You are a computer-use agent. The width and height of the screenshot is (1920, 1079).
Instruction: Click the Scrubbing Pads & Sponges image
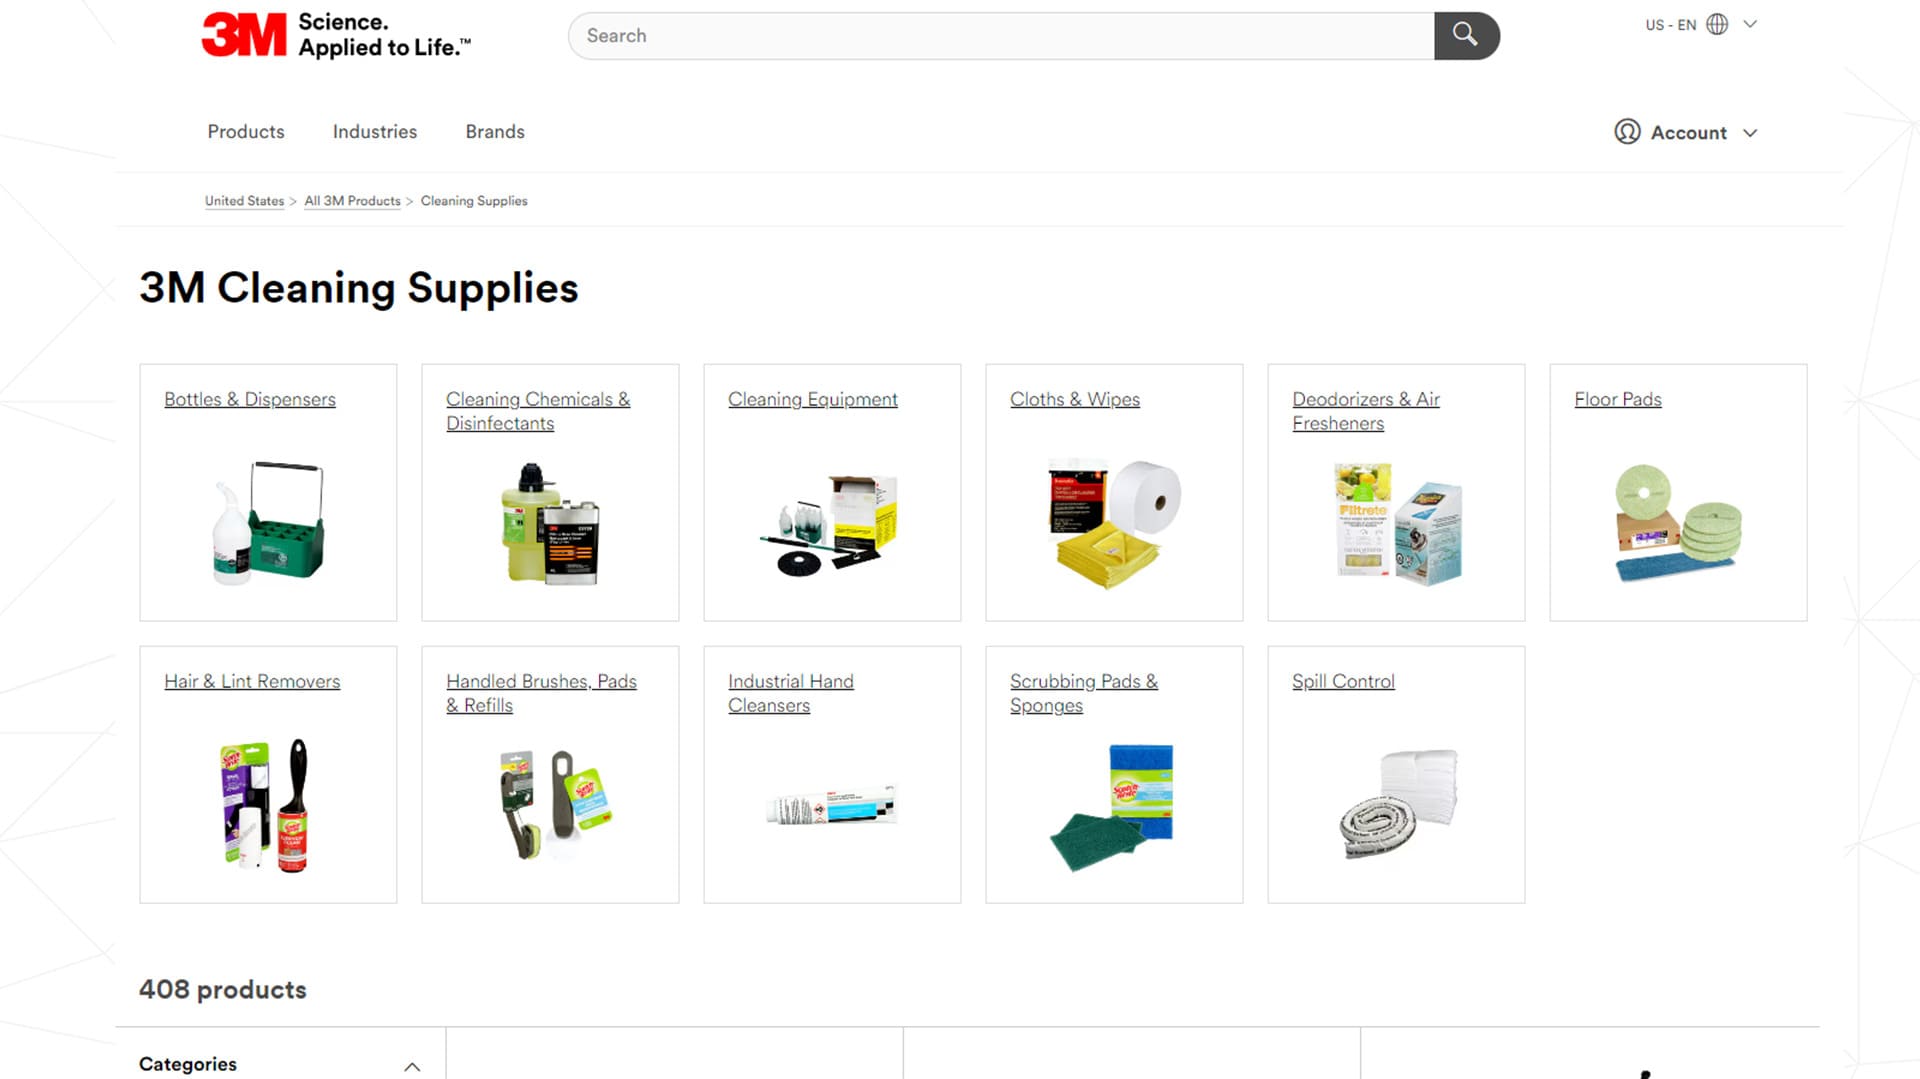(x=1113, y=807)
